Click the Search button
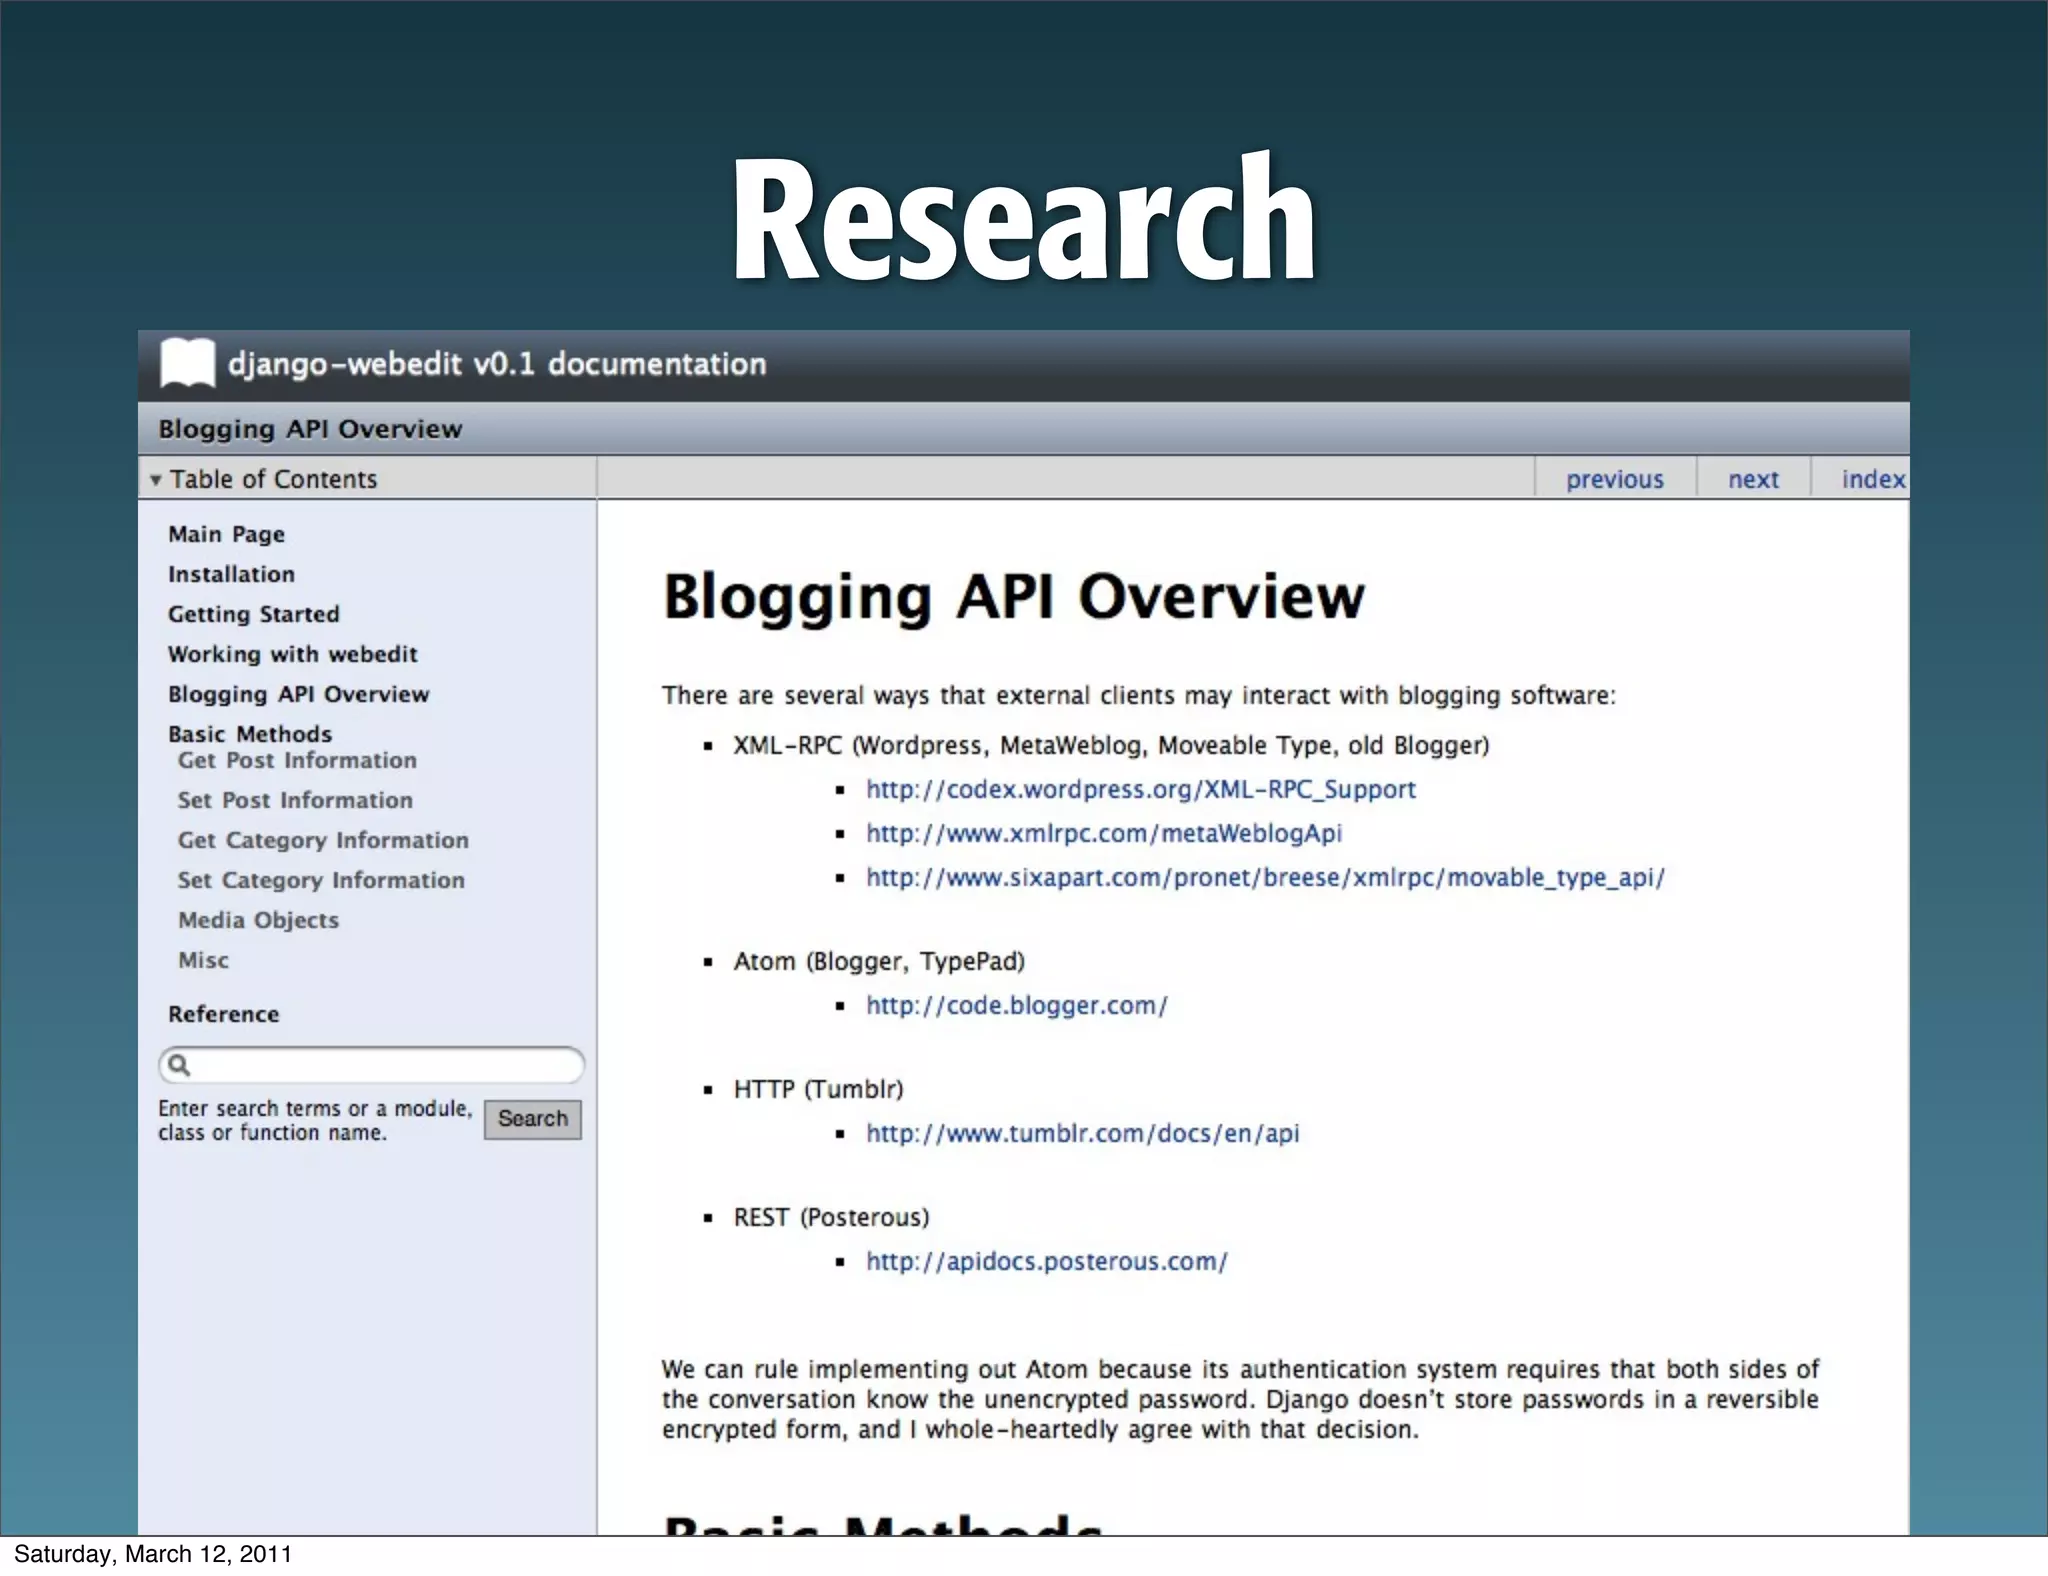Screen dimensions: 2048x1576 pos(533,1119)
